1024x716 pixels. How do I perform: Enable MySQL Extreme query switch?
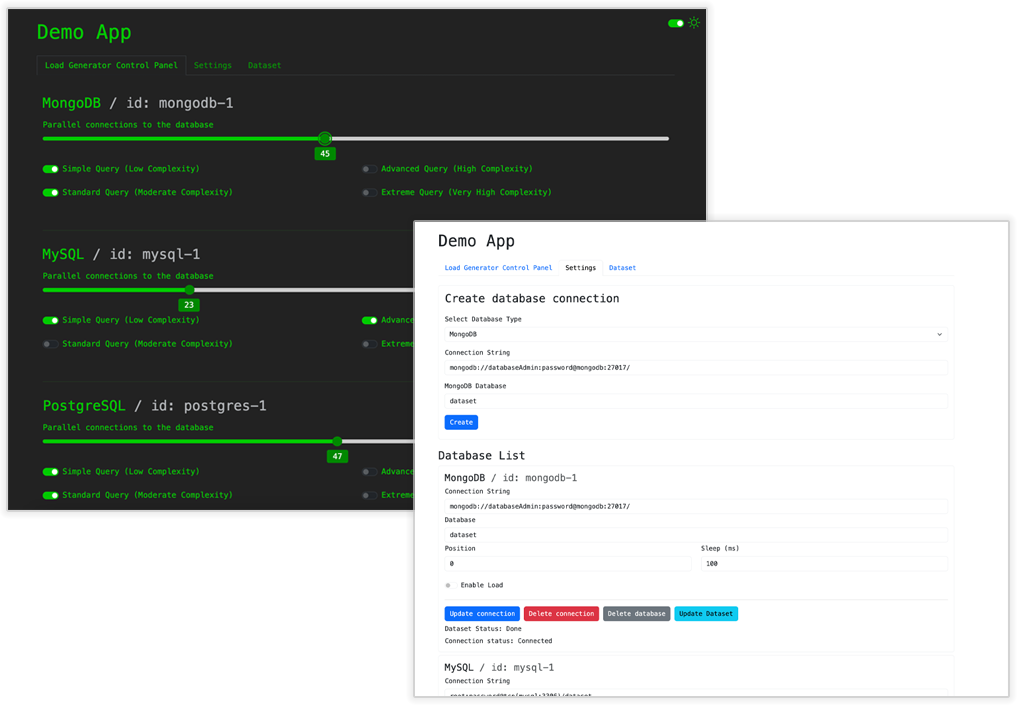click(370, 344)
